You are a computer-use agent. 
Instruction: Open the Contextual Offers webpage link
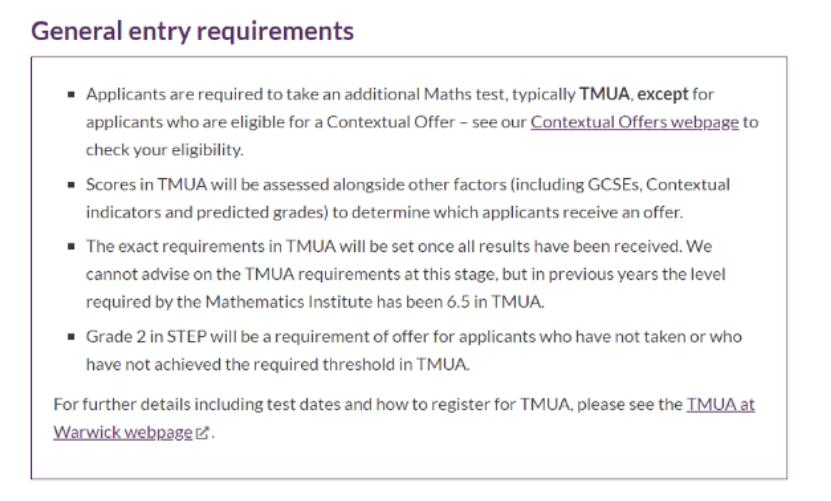coord(634,122)
